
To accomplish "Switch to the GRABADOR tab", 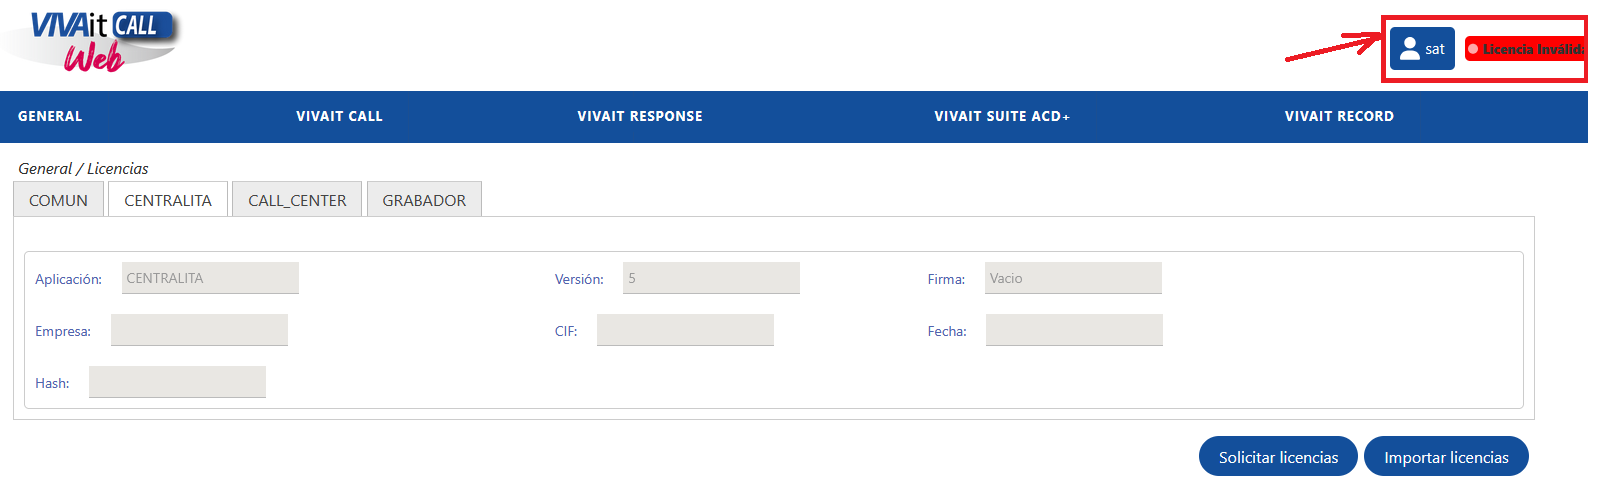I will 424,199.
